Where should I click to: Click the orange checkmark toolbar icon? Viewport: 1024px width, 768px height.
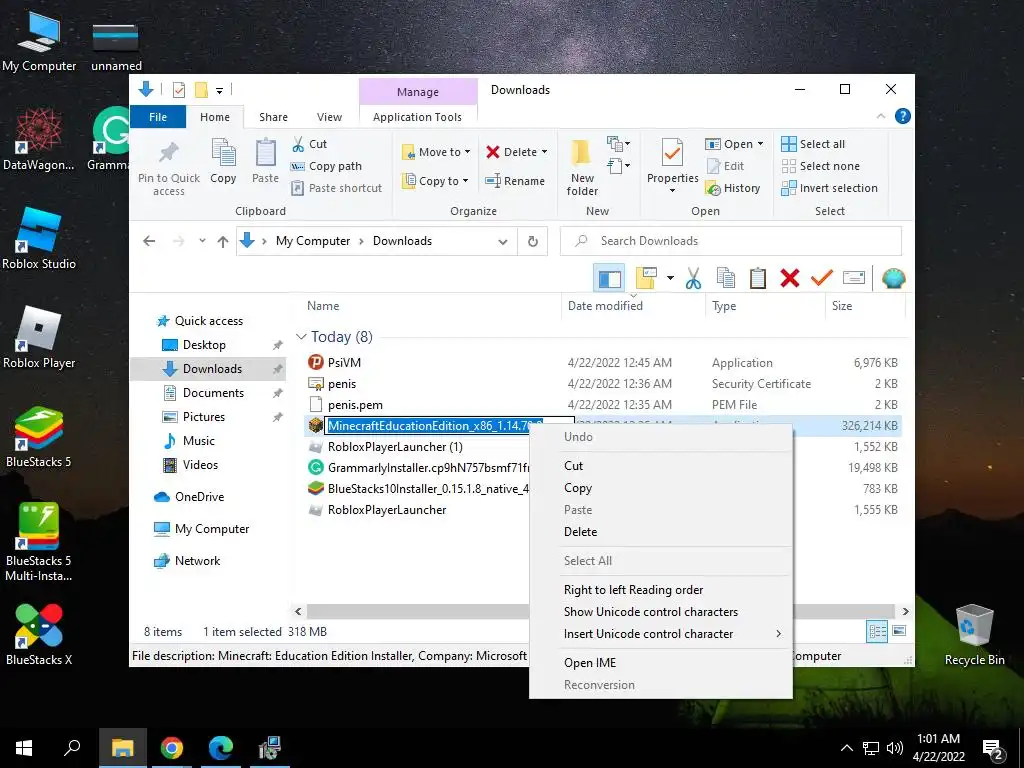(822, 279)
